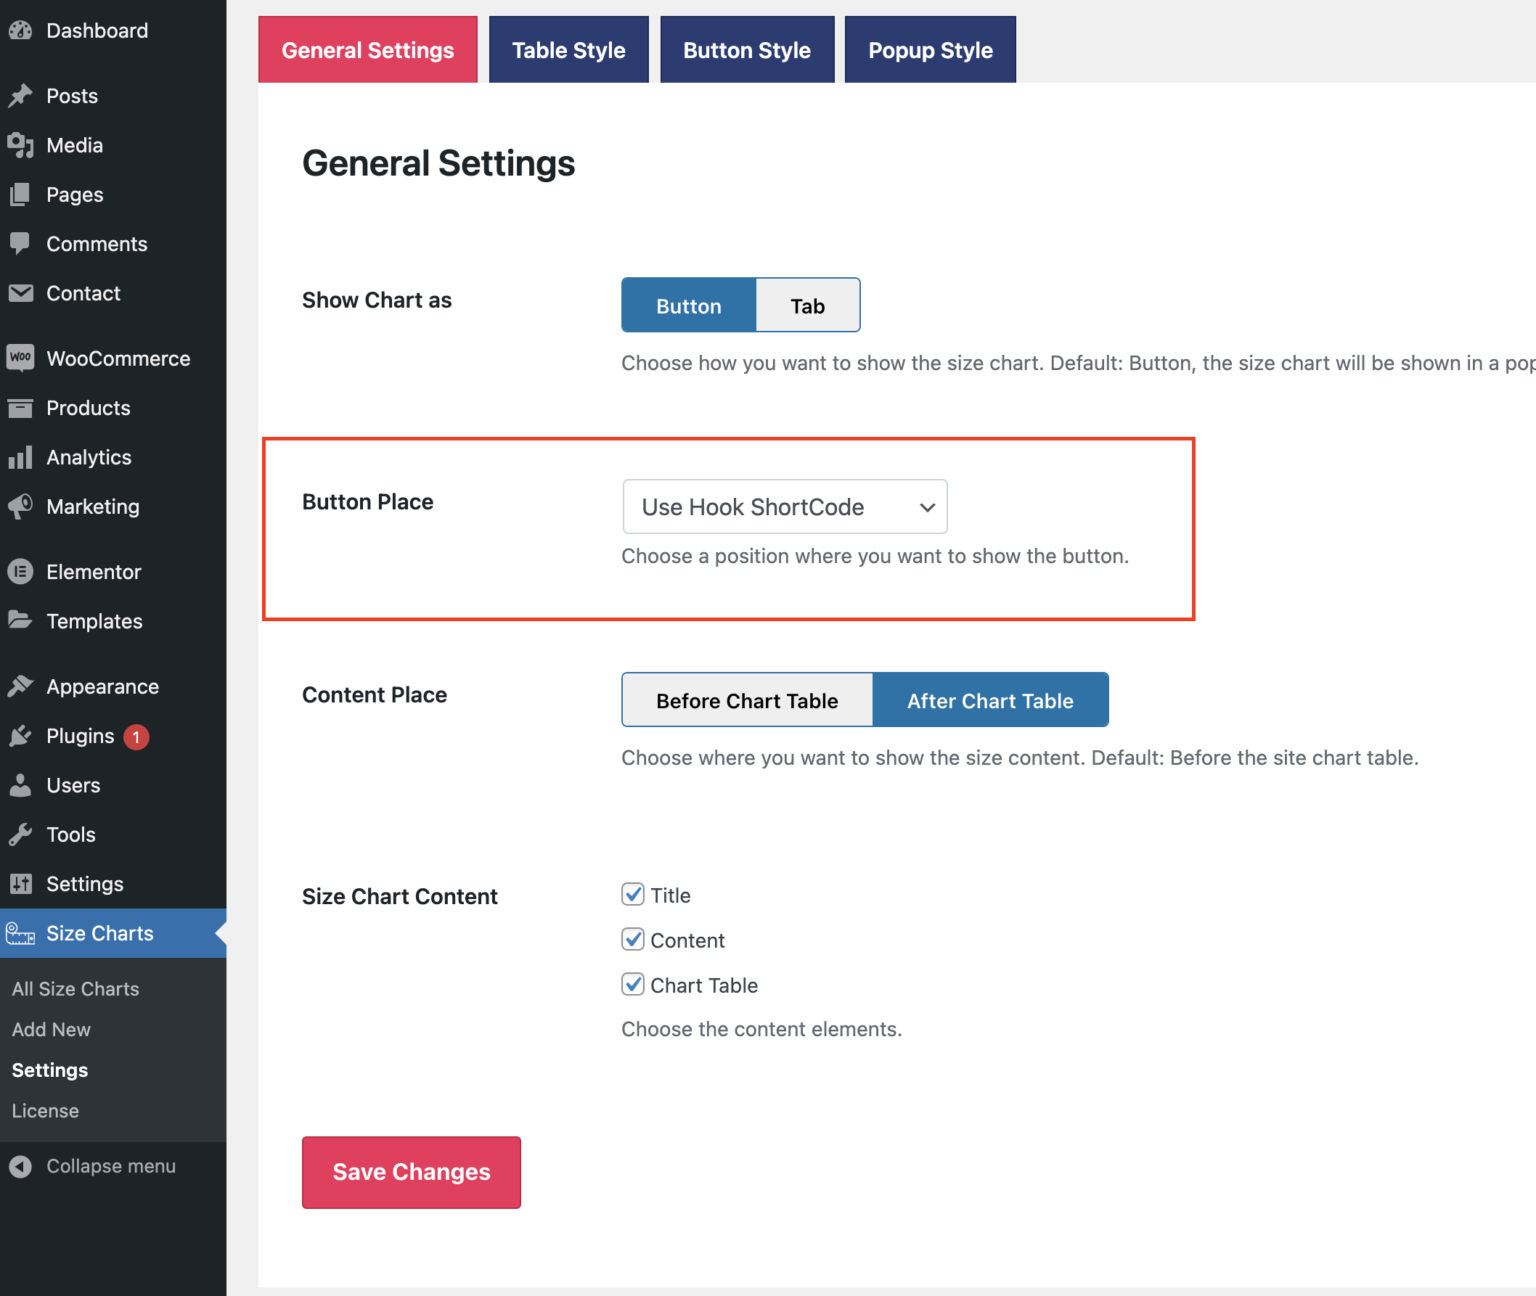The image size is (1536, 1296).
Task: Open the Appearance paintbrush icon
Action: pyautogui.click(x=21, y=686)
